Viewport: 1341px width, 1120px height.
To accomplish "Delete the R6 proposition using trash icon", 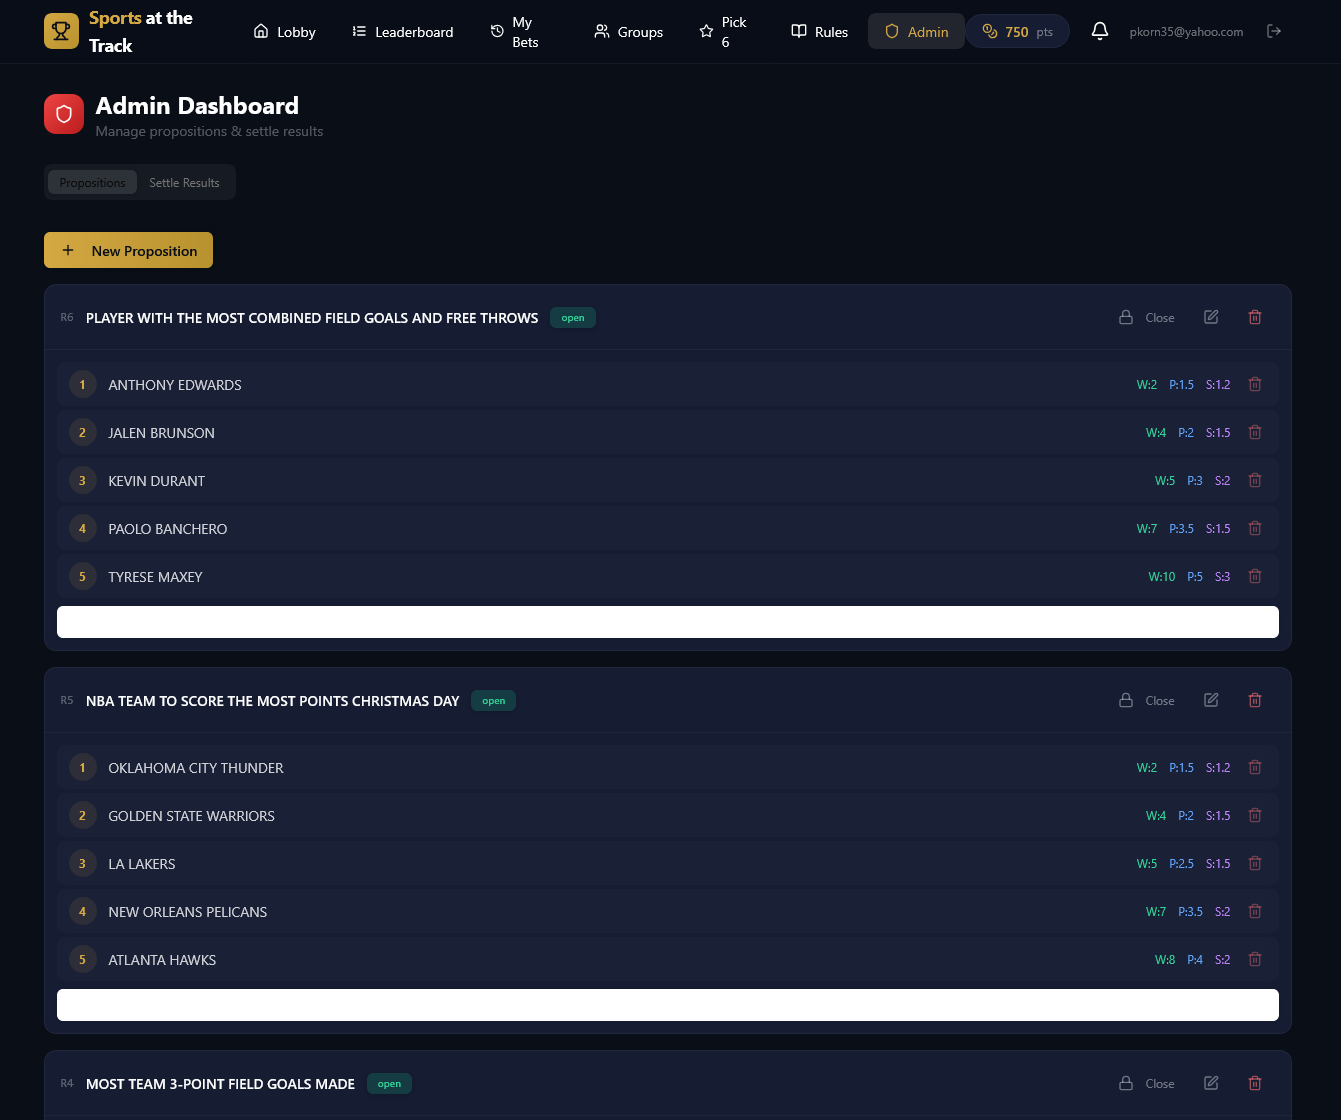I will pyautogui.click(x=1255, y=317).
